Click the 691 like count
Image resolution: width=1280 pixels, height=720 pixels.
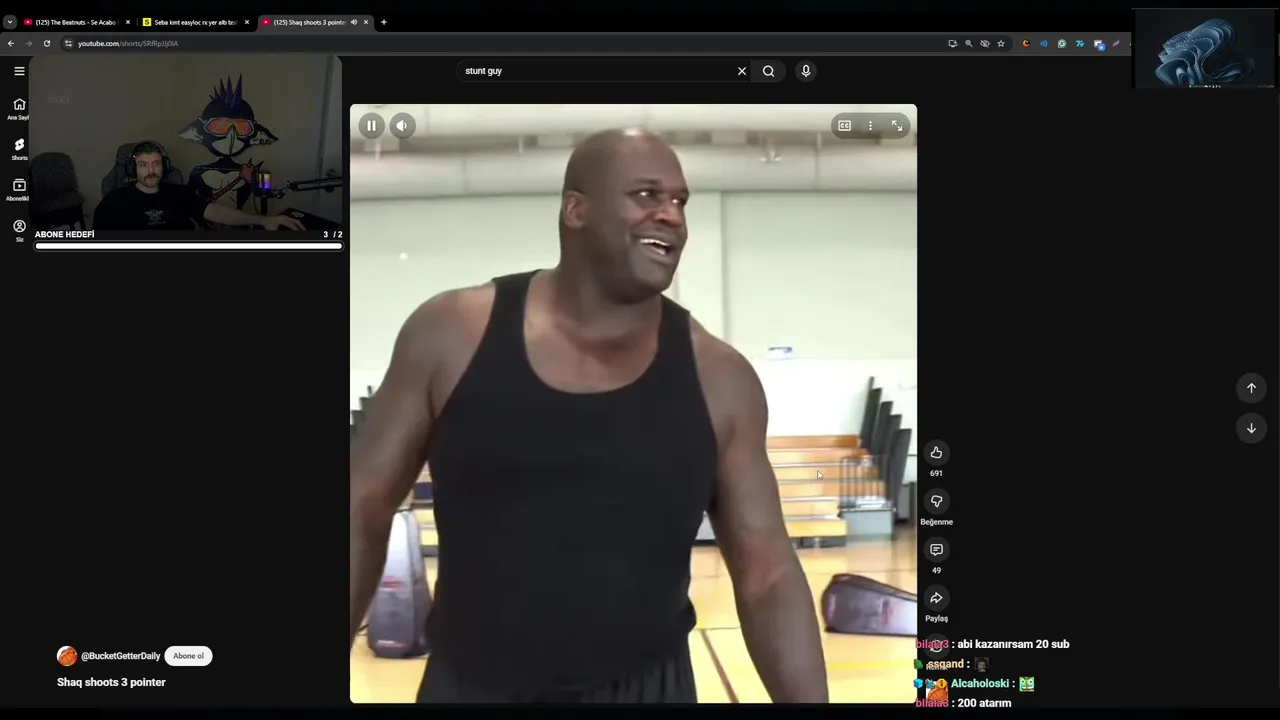point(936,473)
